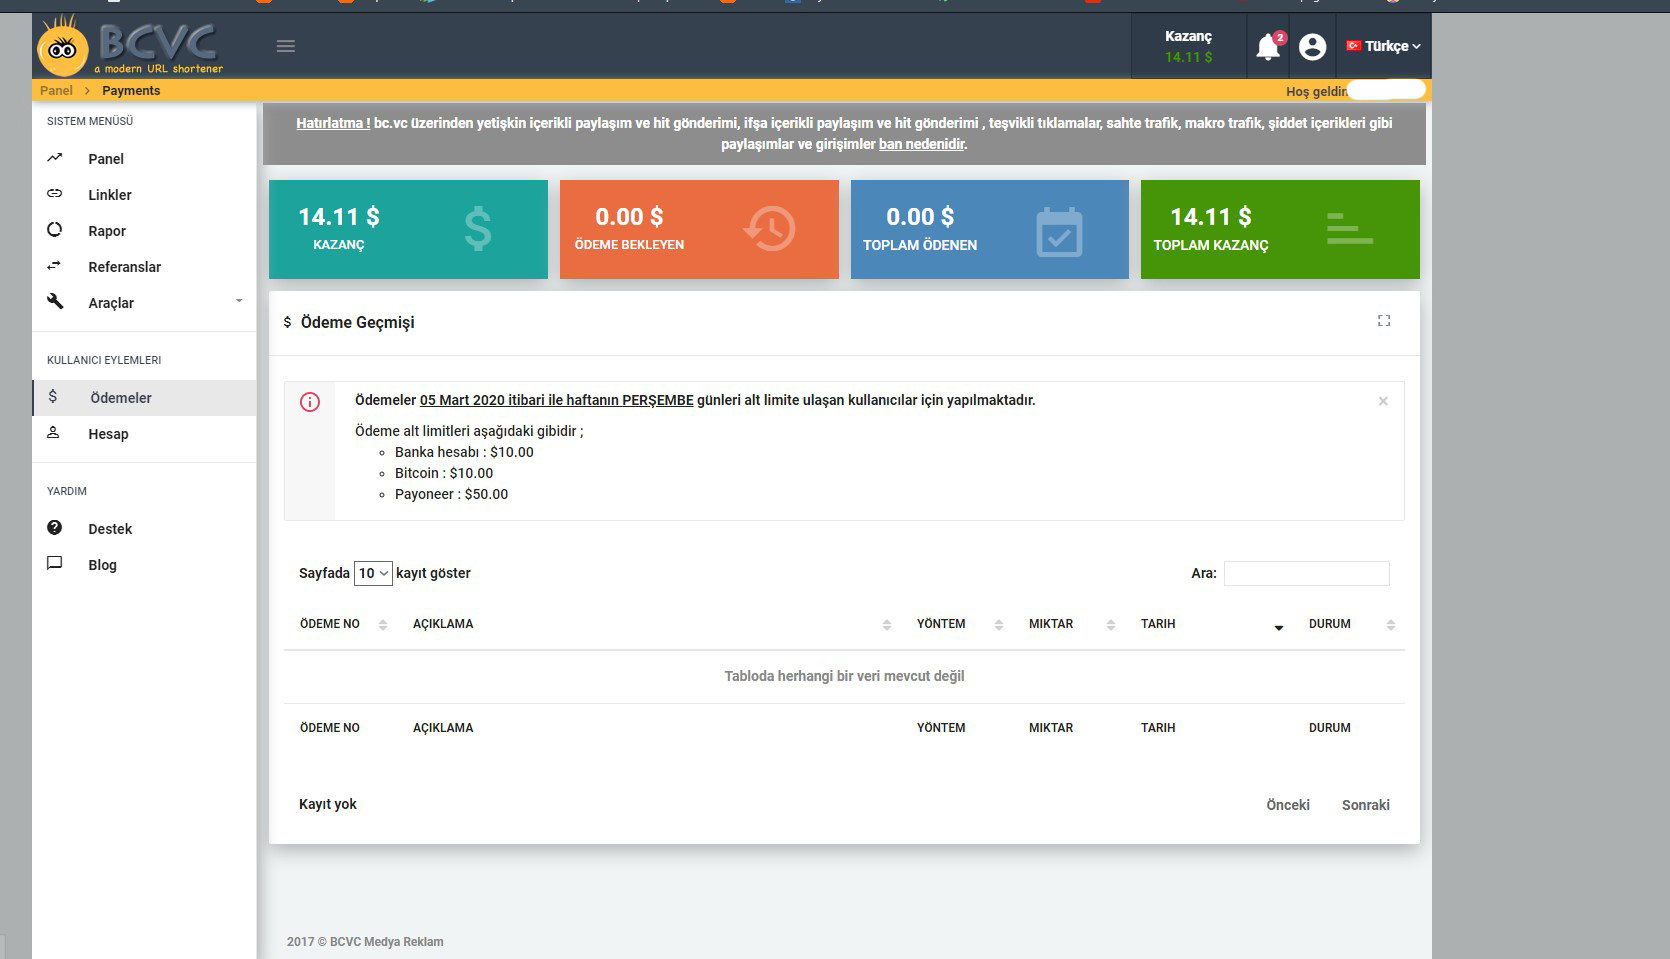Open the records per page dropdown
The width and height of the screenshot is (1670, 959).
373,573
